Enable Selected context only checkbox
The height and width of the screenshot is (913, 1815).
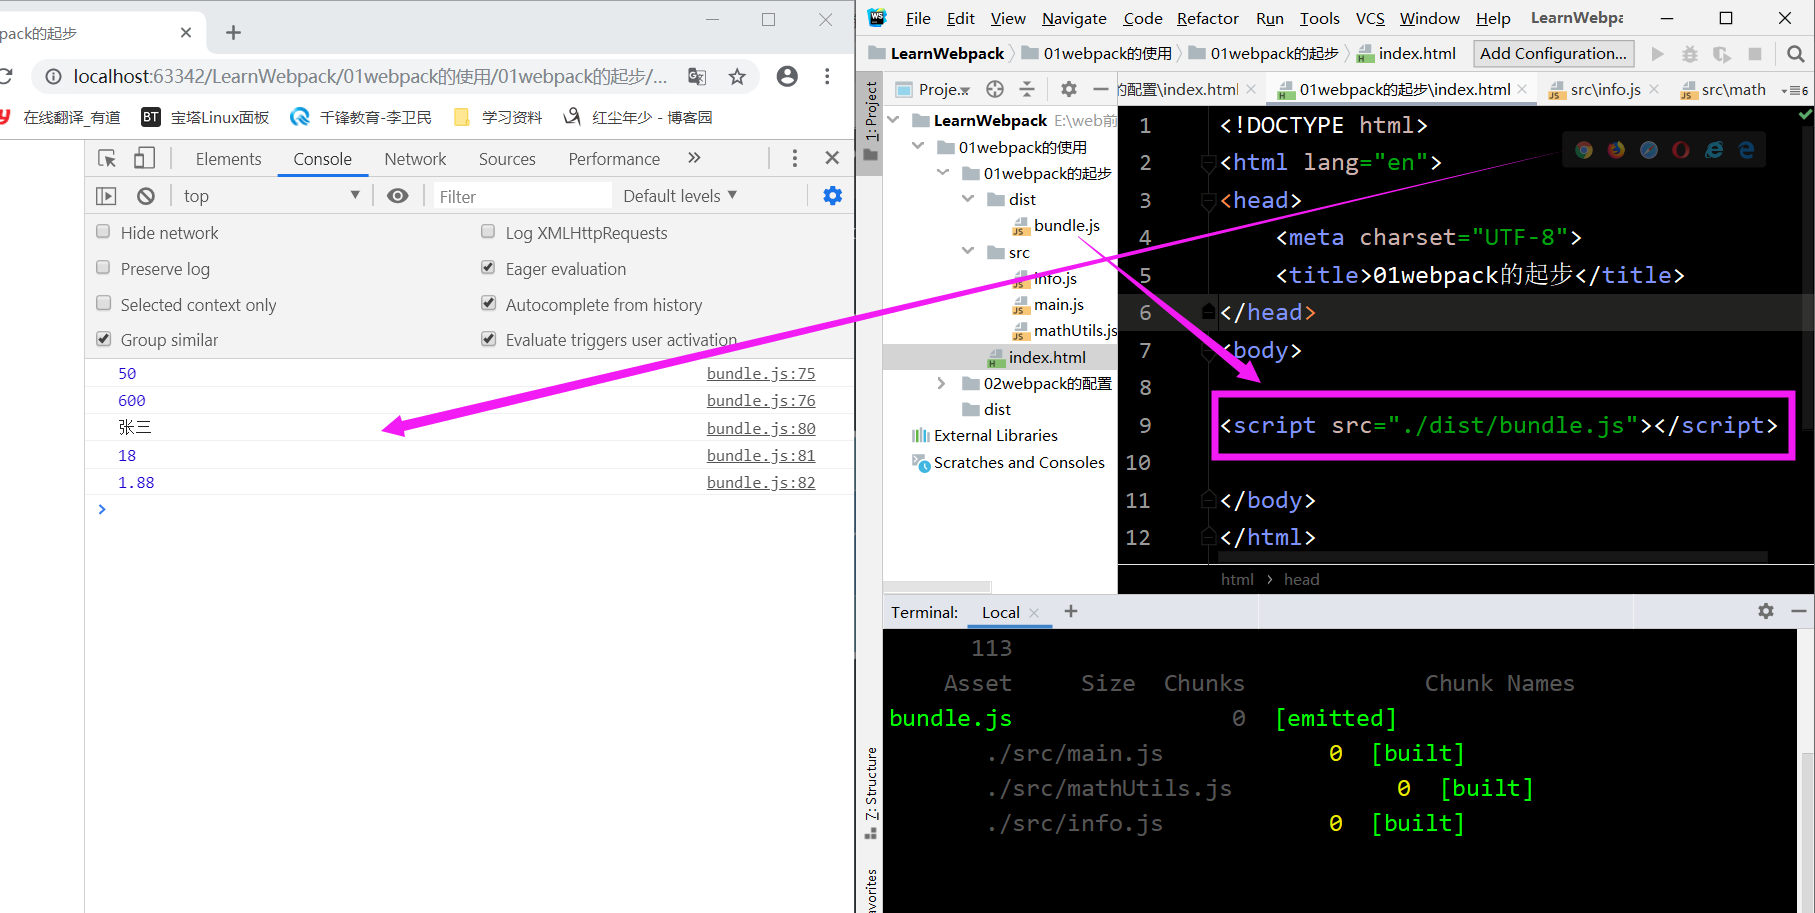coord(103,303)
